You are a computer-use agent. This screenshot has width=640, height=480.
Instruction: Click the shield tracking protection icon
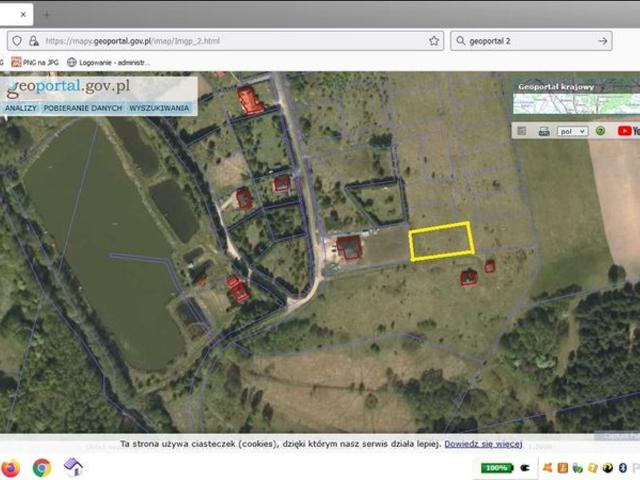(x=17, y=41)
